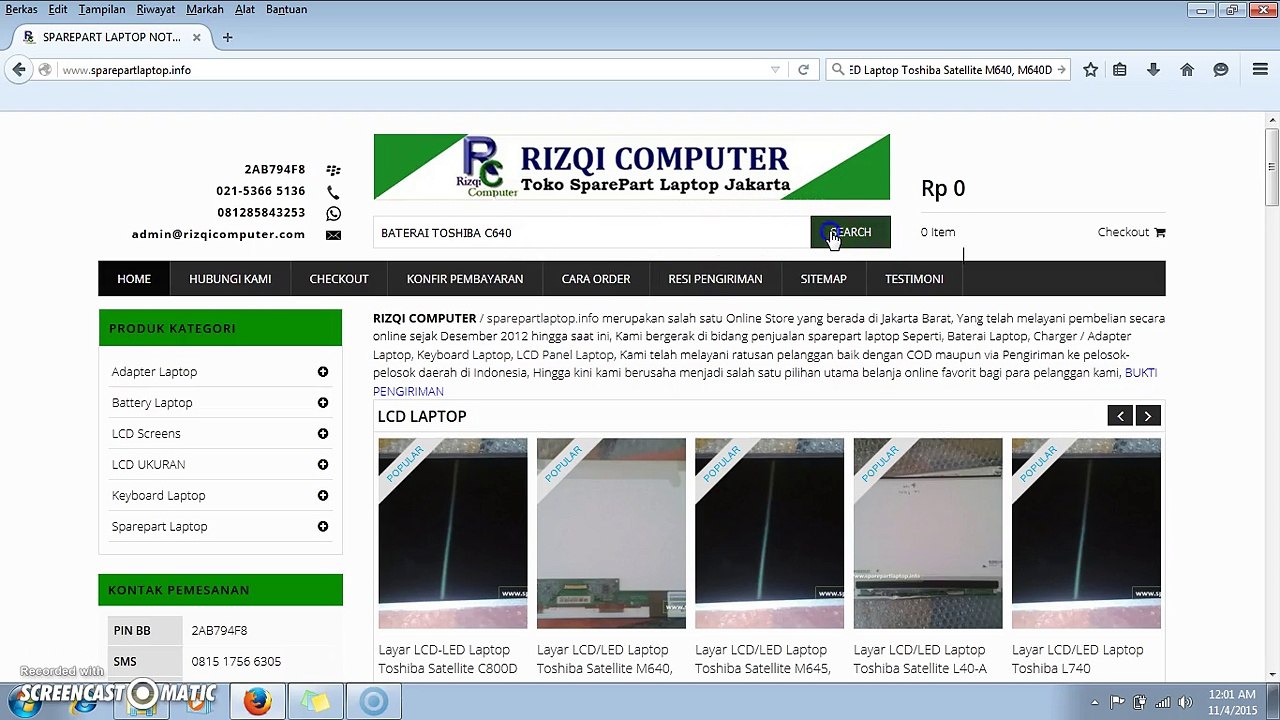Close the SPAREPART LAPTOP tab

[196, 37]
